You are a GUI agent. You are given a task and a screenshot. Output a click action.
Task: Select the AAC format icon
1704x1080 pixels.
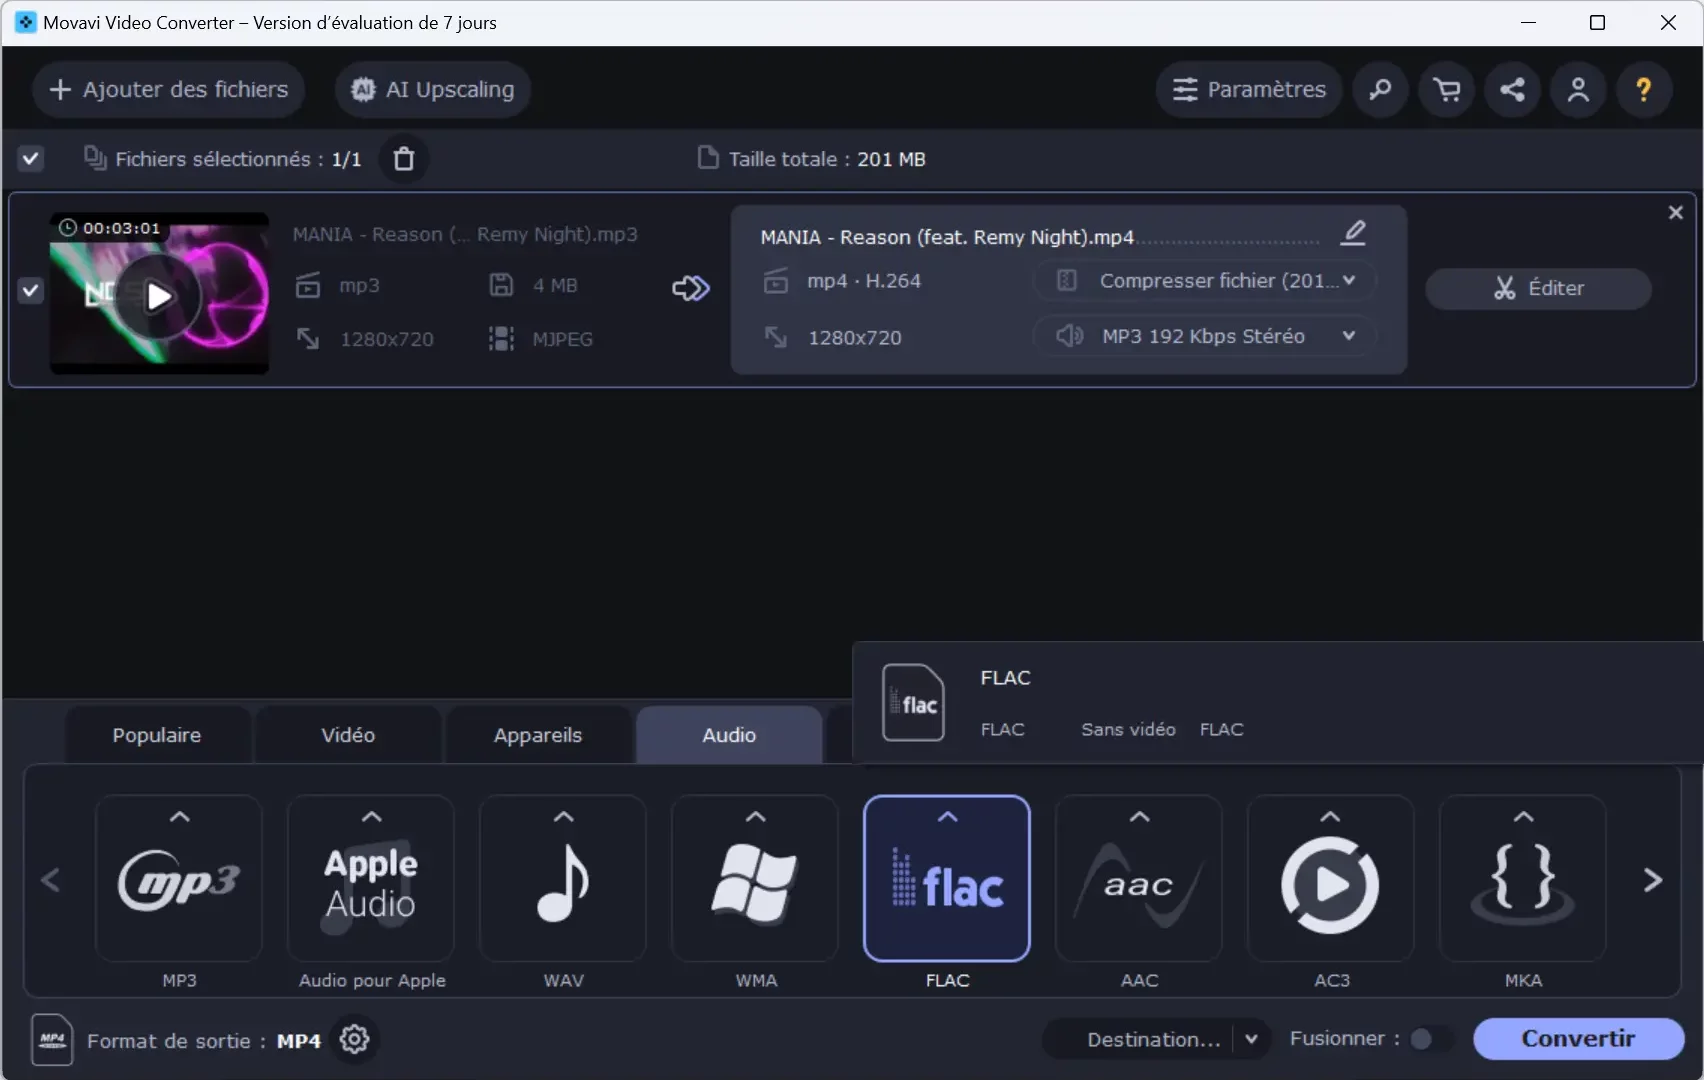tap(1139, 878)
